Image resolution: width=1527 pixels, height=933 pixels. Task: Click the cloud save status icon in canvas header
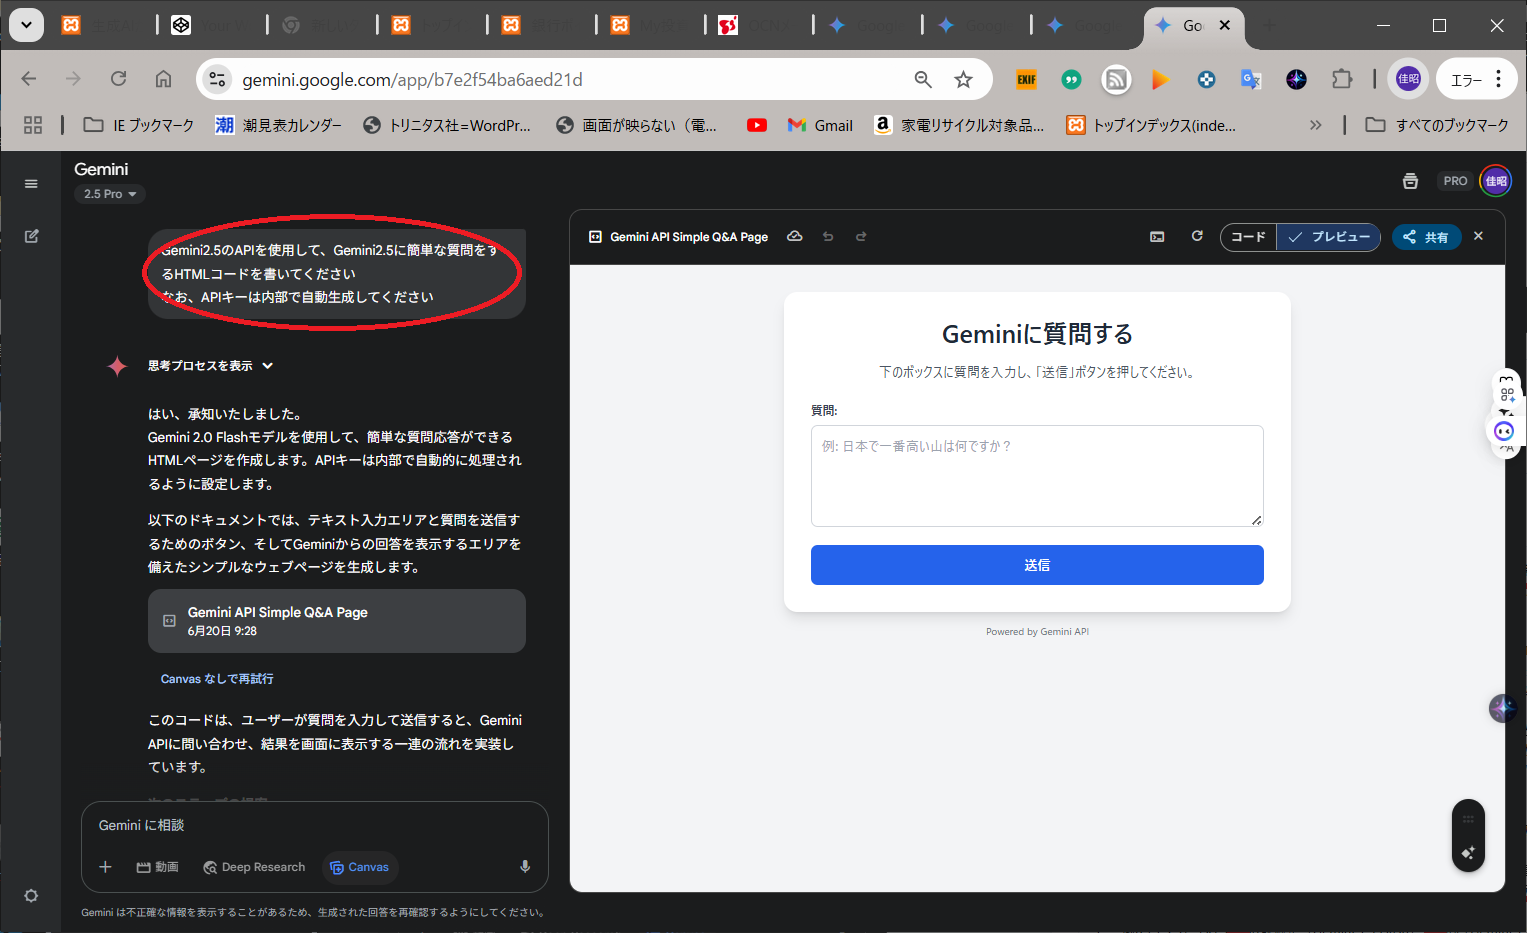(x=795, y=236)
